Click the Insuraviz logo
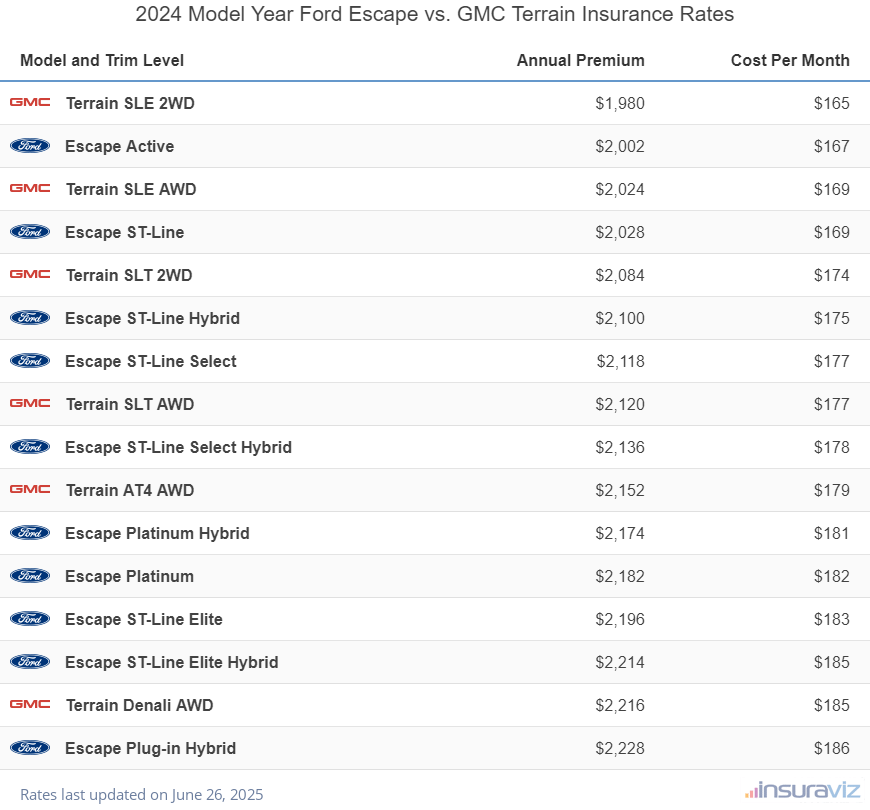Viewport: 870px width, 810px height. 802,790
